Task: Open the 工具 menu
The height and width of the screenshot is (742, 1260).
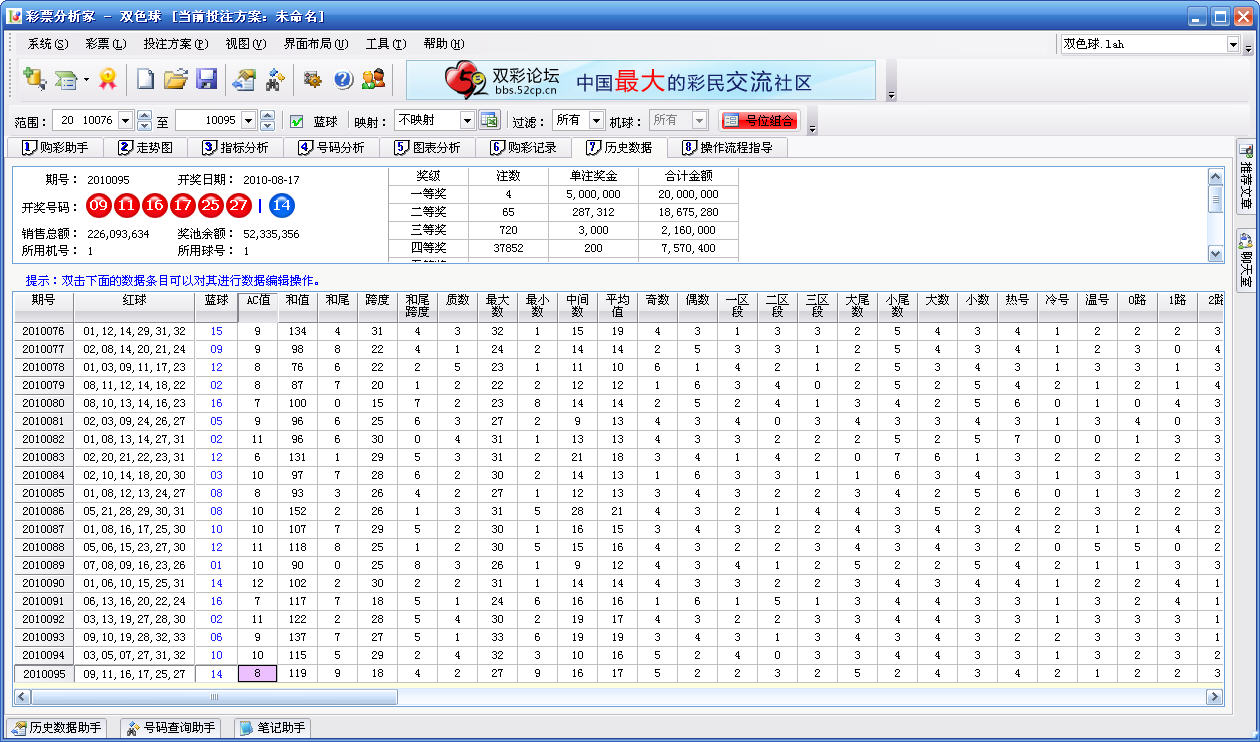Action: [x=385, y=44]
